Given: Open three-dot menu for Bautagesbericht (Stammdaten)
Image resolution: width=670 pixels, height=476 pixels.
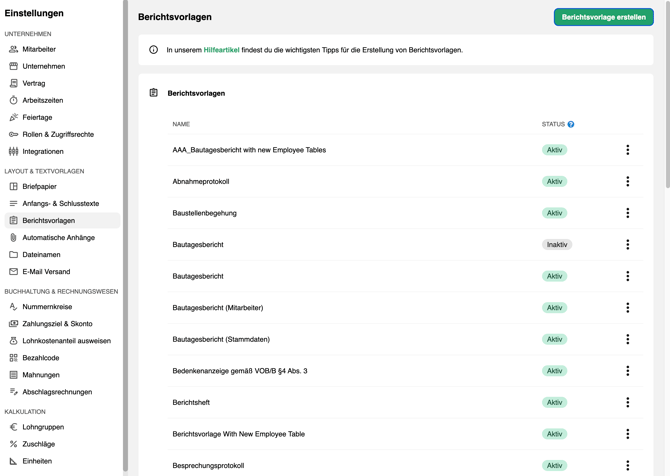Looking at the screenshot, I should click(x=628, y=339).
